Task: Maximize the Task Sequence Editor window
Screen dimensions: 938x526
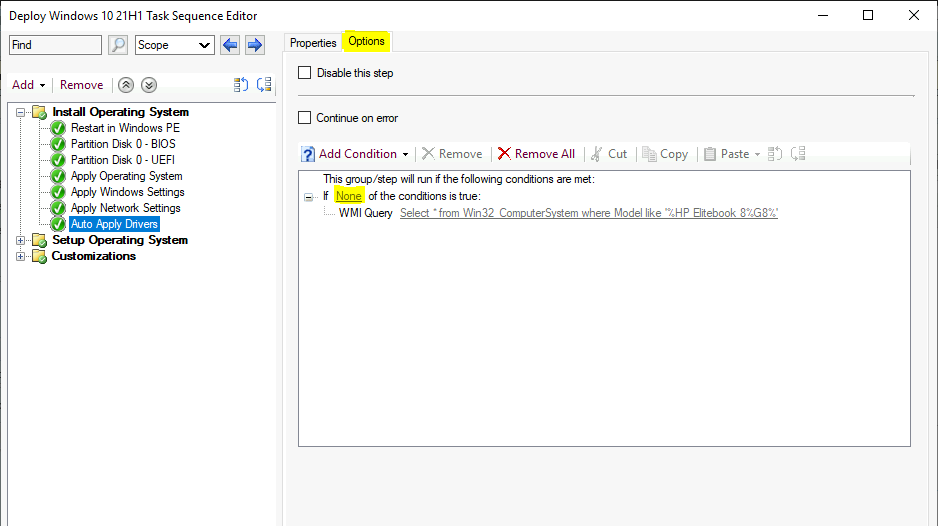Action: (868, 16)
